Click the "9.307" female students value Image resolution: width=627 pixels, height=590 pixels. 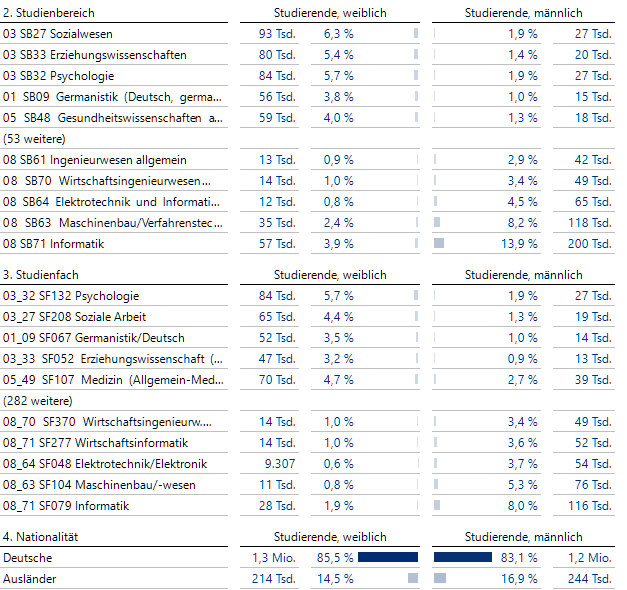(279, 464)
